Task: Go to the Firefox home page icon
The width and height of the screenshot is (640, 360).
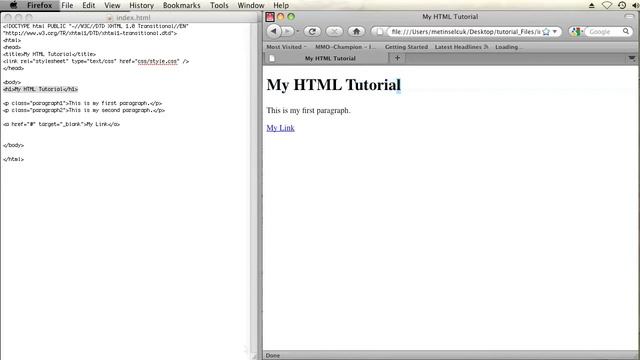Action: pos(356,31)
